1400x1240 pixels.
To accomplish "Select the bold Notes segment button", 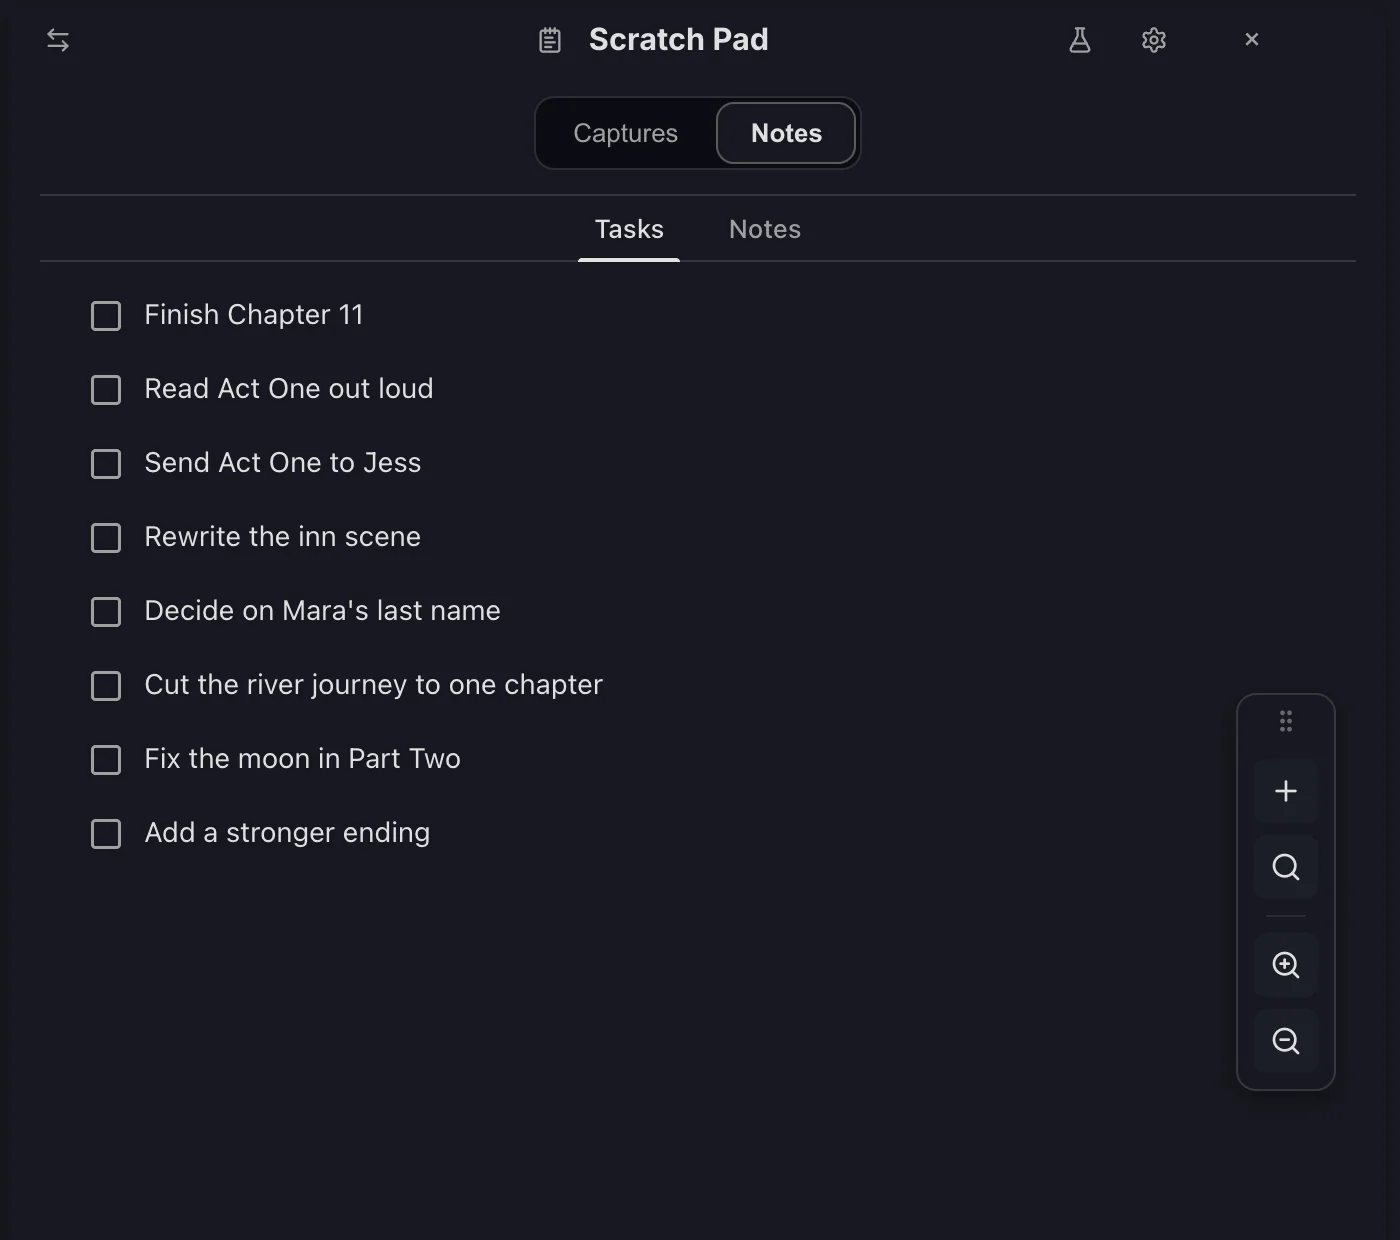I will pyautogui.click(x=786, y=133).
